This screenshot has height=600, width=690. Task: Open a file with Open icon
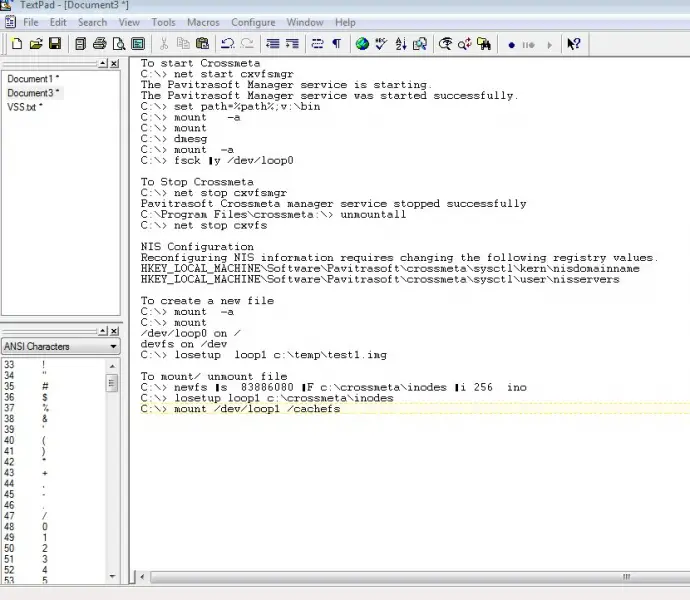pos(36,44)
